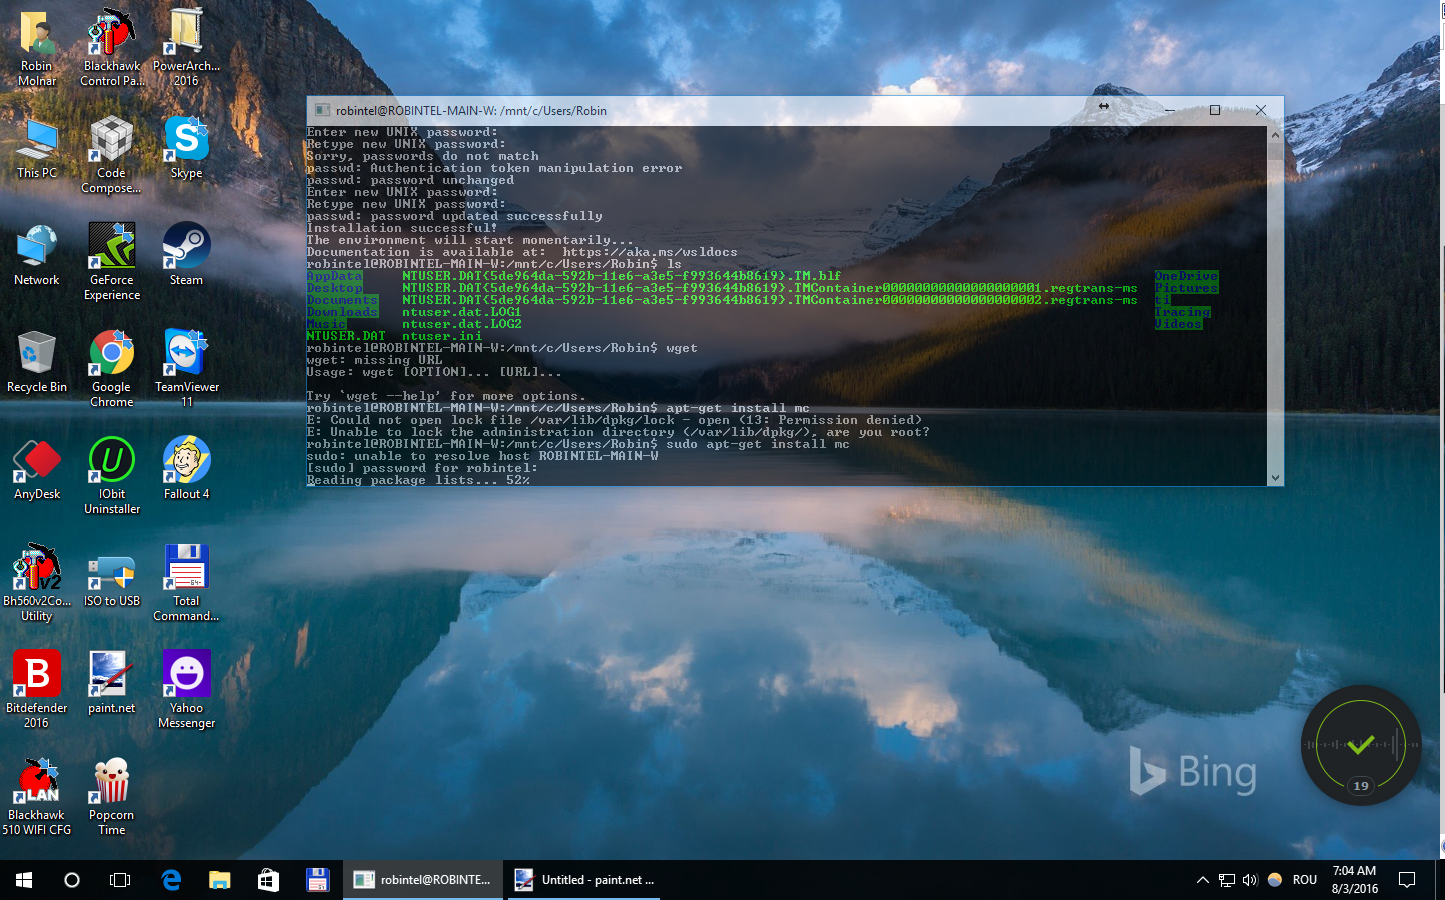The height and width of the screenshot is (900, 1445).
Task: Show hidden system tray icons
Action: [x=1202, y=880]
